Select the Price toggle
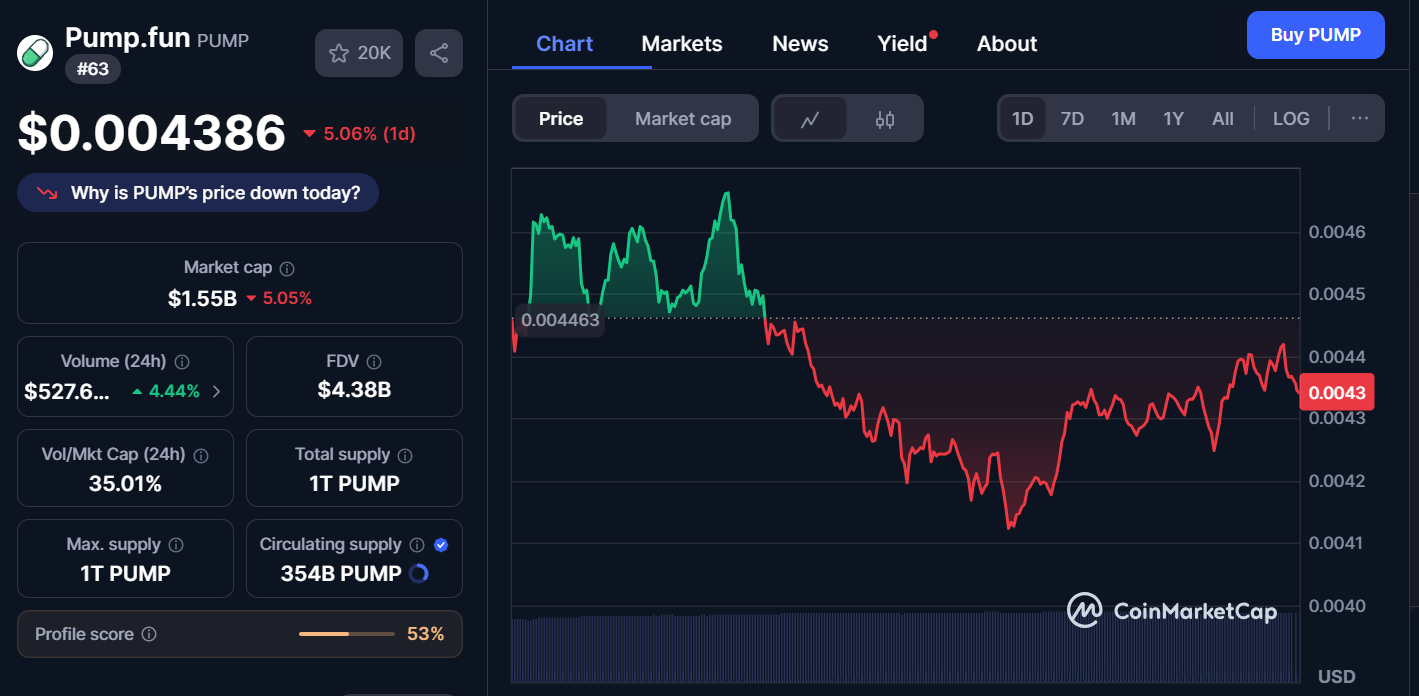This screenshot has height=696, width=1419. (x=561, y=119)
